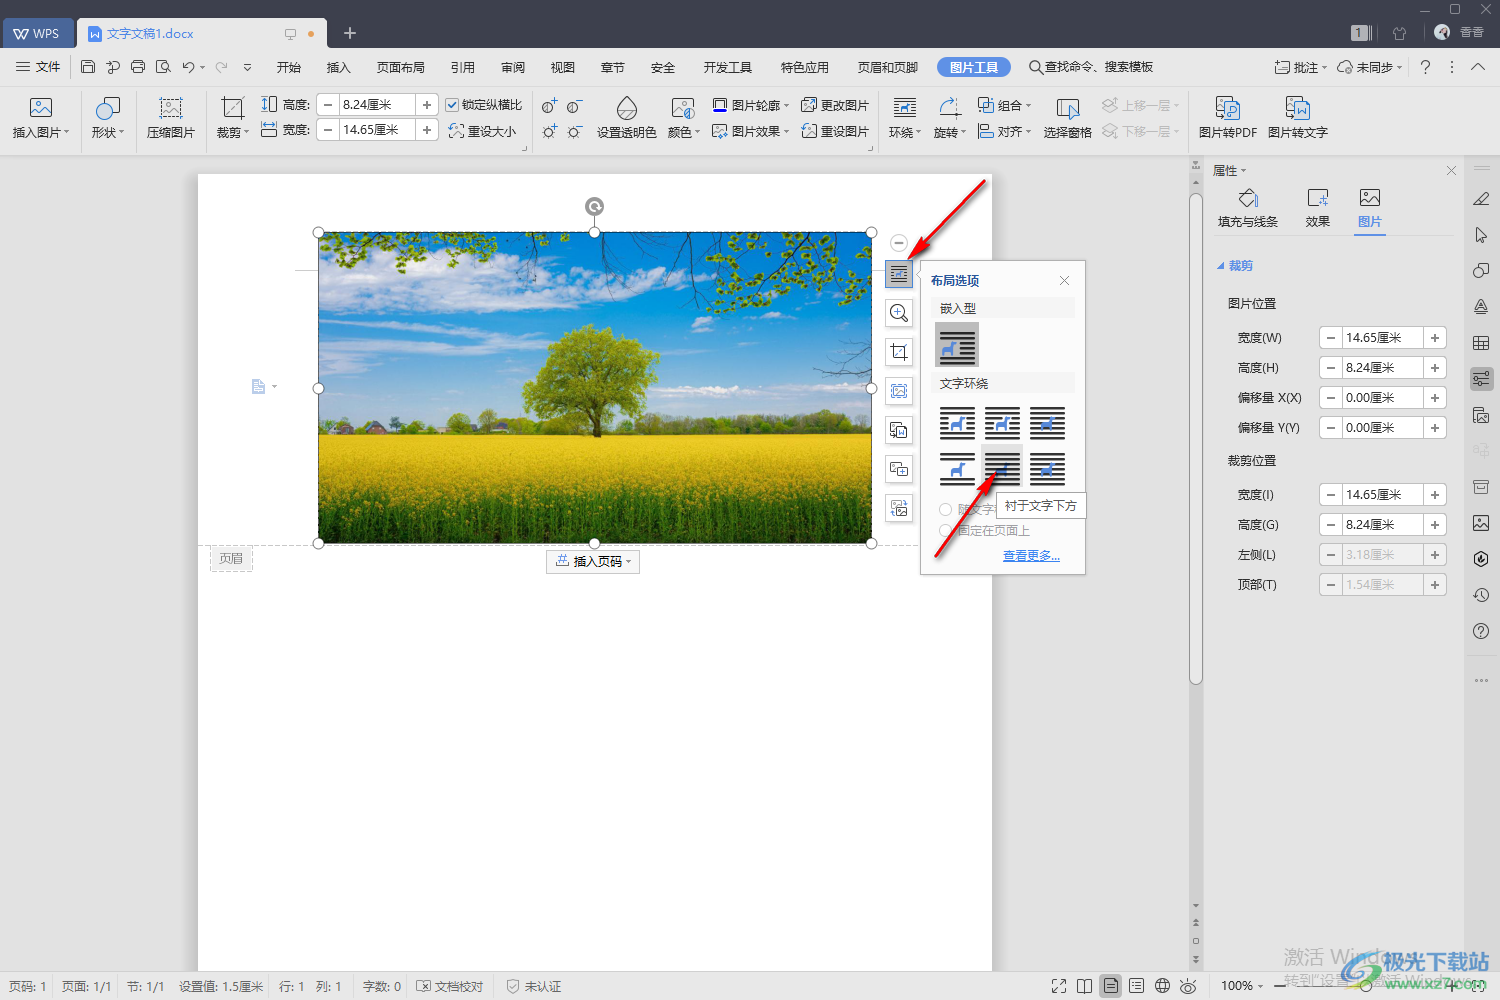
Task: Expand the Insert Page Number (插入页码) dropdown
Action: pos(593,561)
